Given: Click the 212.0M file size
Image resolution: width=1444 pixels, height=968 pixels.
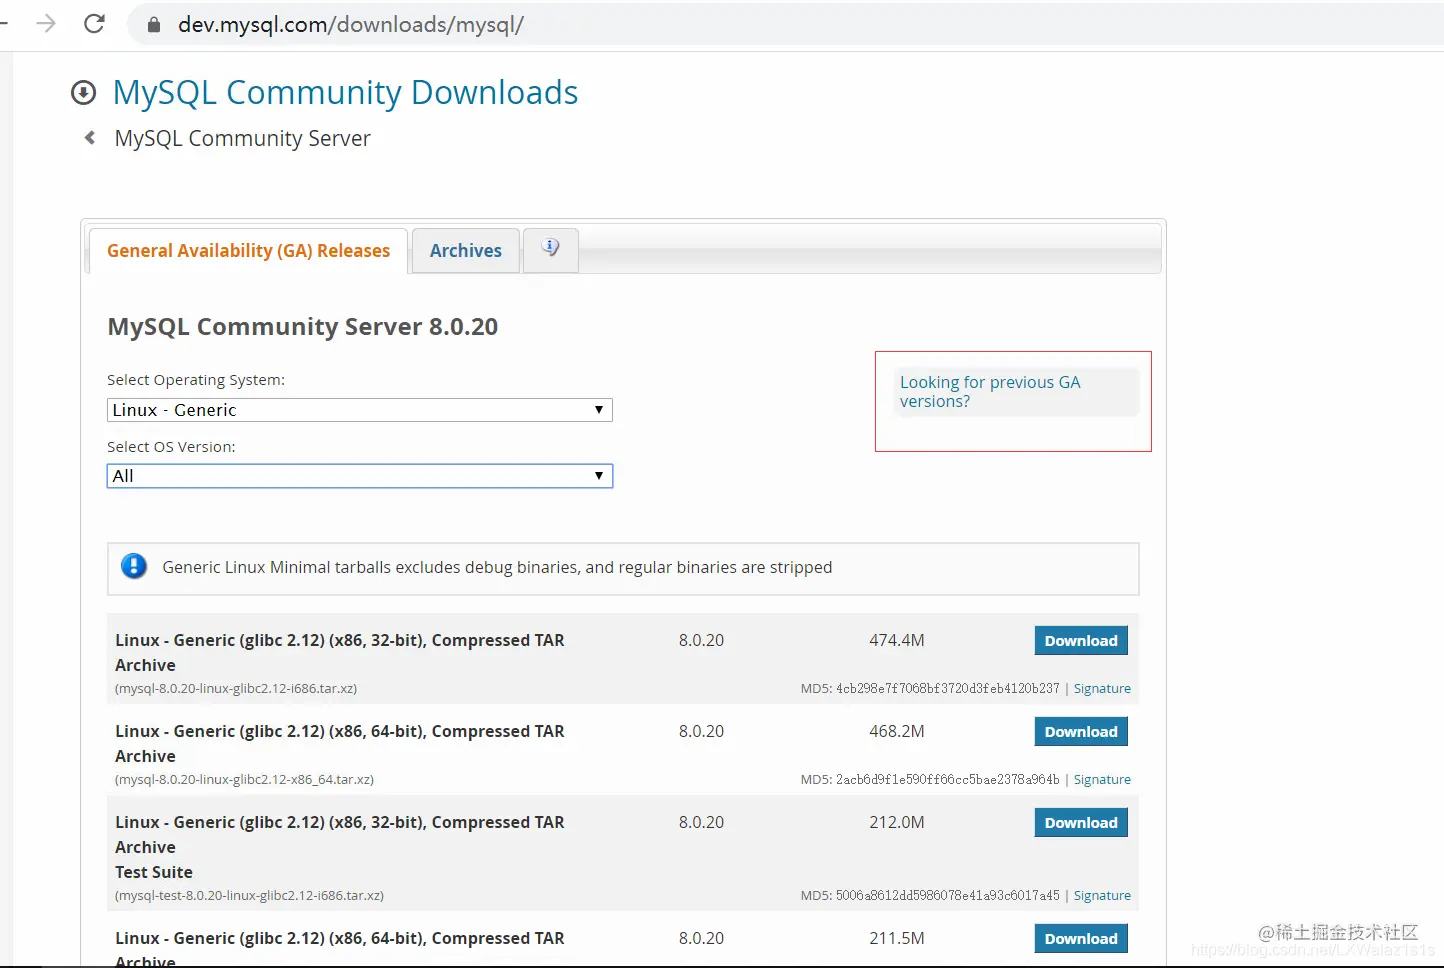Looking at the screenshot, I should tap(897, 823).
